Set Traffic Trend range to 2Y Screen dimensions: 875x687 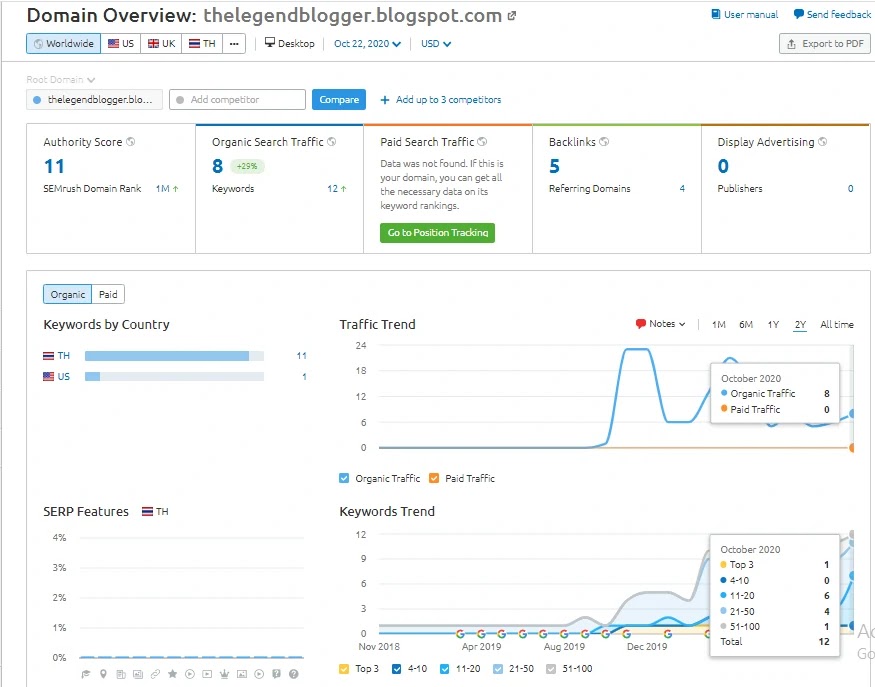click(800, 324)
